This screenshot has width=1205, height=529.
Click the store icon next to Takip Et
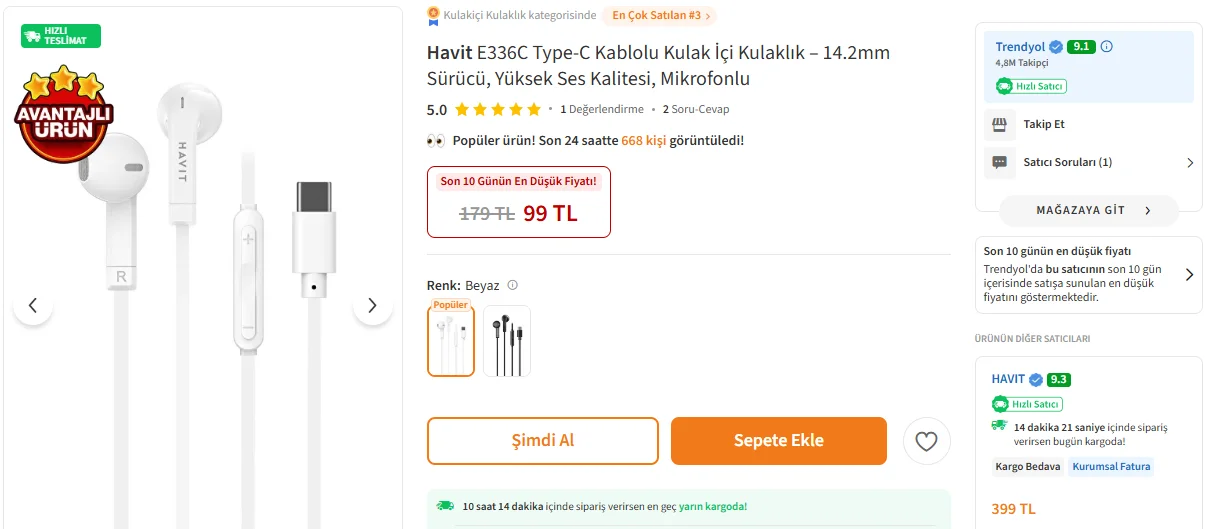click(x=998, y=125)
